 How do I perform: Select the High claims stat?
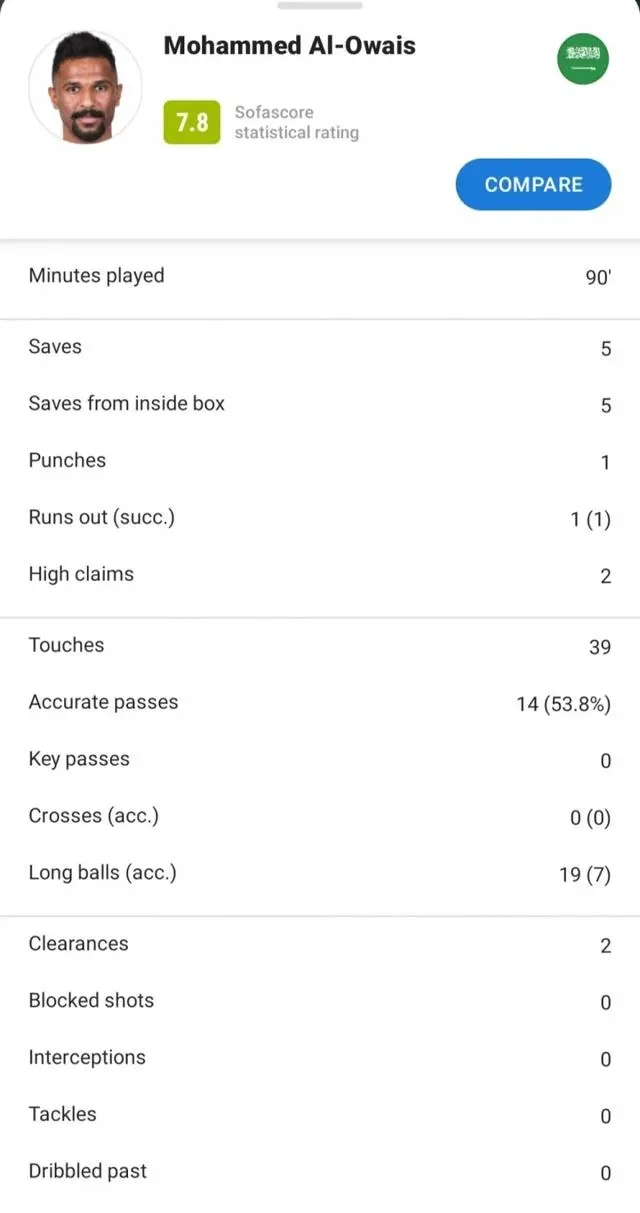[x=320, y=575]
